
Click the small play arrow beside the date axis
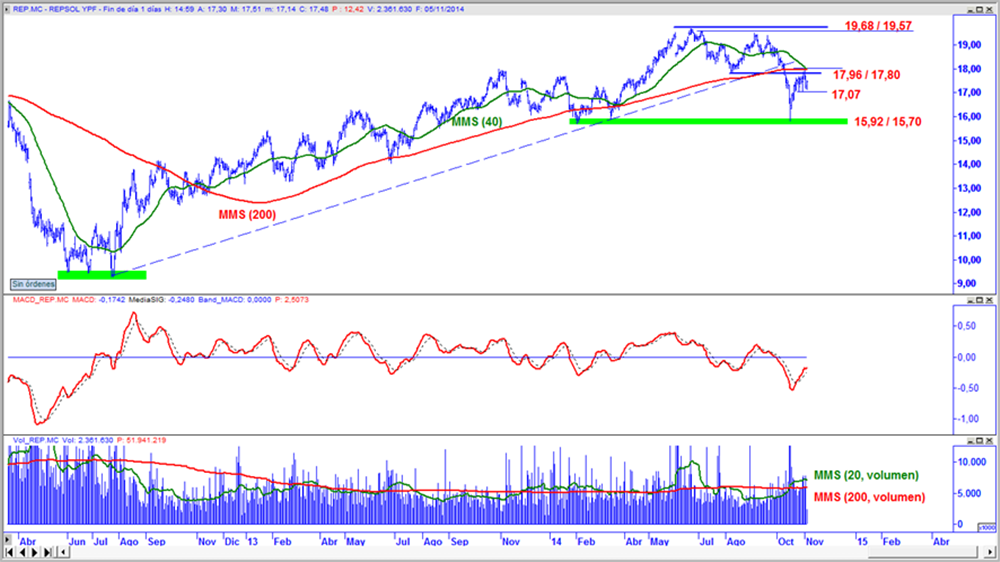tap(8, 540)
